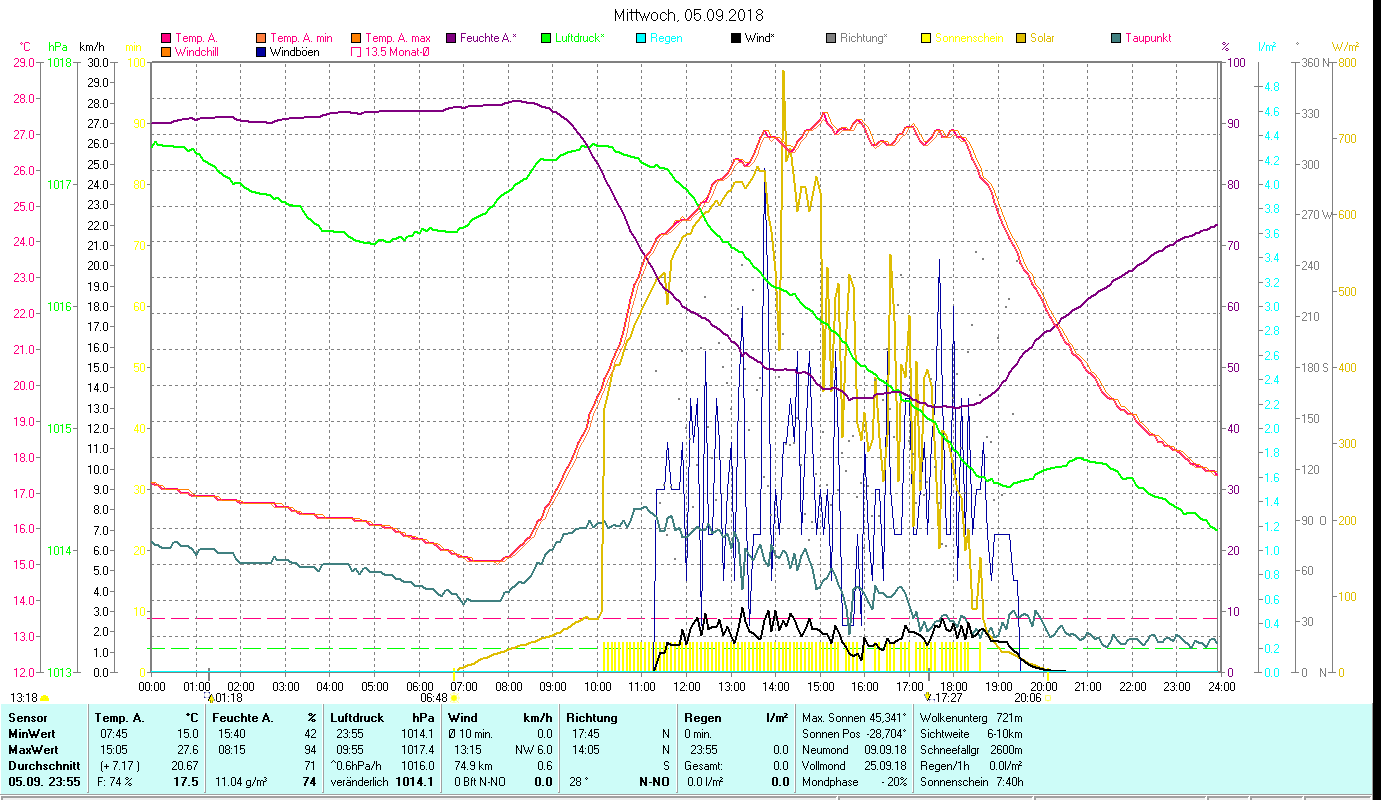Select the purple Feuchte A.* legend square
The width and height of the screenshot is (1381, 800).
pyautogui.click(x=450, y=38)
